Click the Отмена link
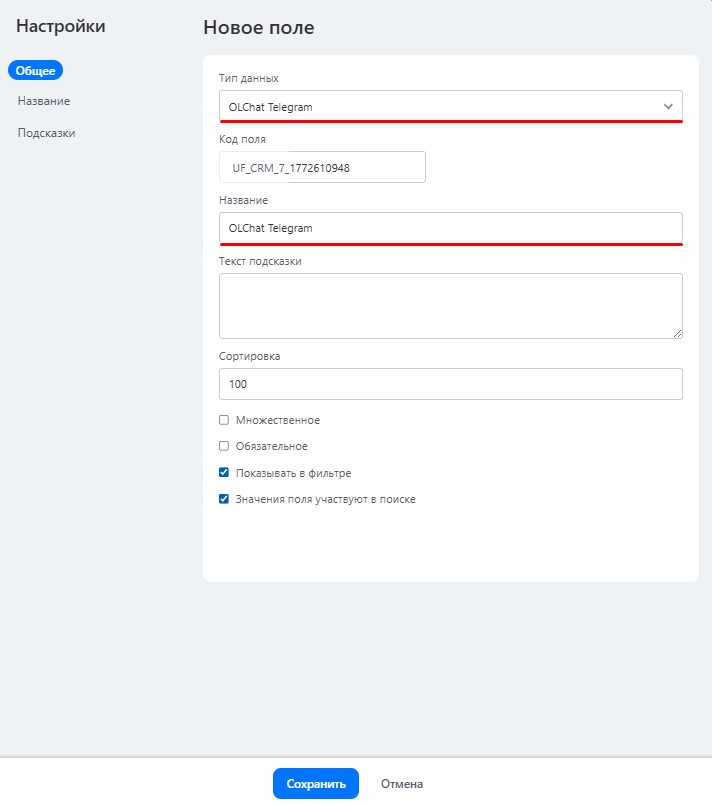The image size is (712, 805). (x=402, y=784)
